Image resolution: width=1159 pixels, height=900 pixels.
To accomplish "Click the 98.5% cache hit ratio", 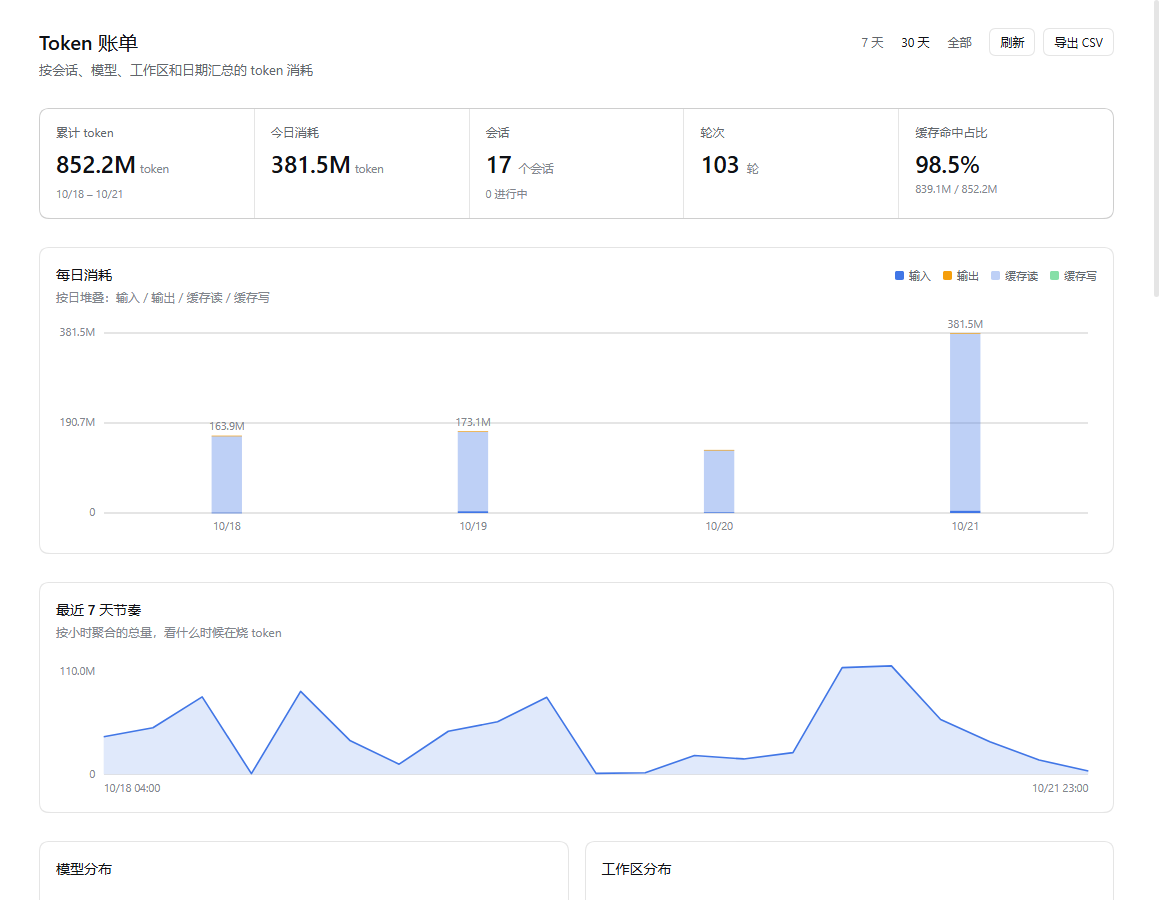I will pos(948,165).
